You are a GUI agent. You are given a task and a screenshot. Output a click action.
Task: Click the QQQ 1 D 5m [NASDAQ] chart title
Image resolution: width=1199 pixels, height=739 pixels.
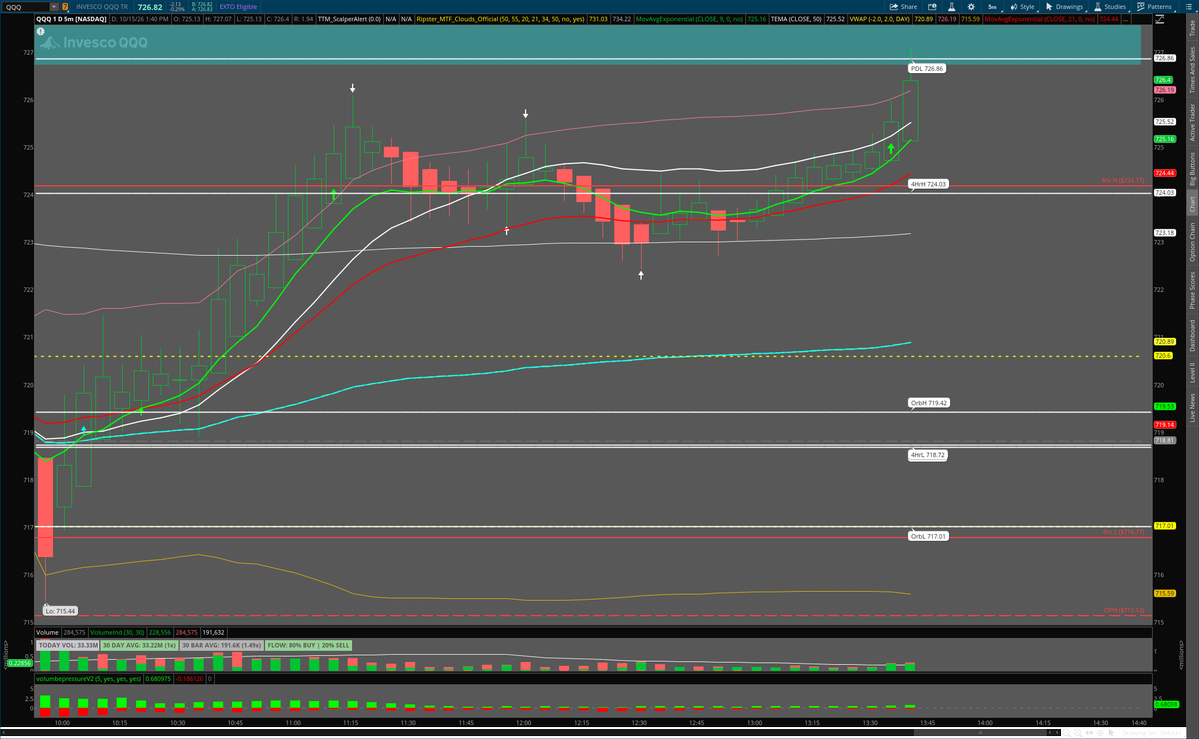(71, 19)
